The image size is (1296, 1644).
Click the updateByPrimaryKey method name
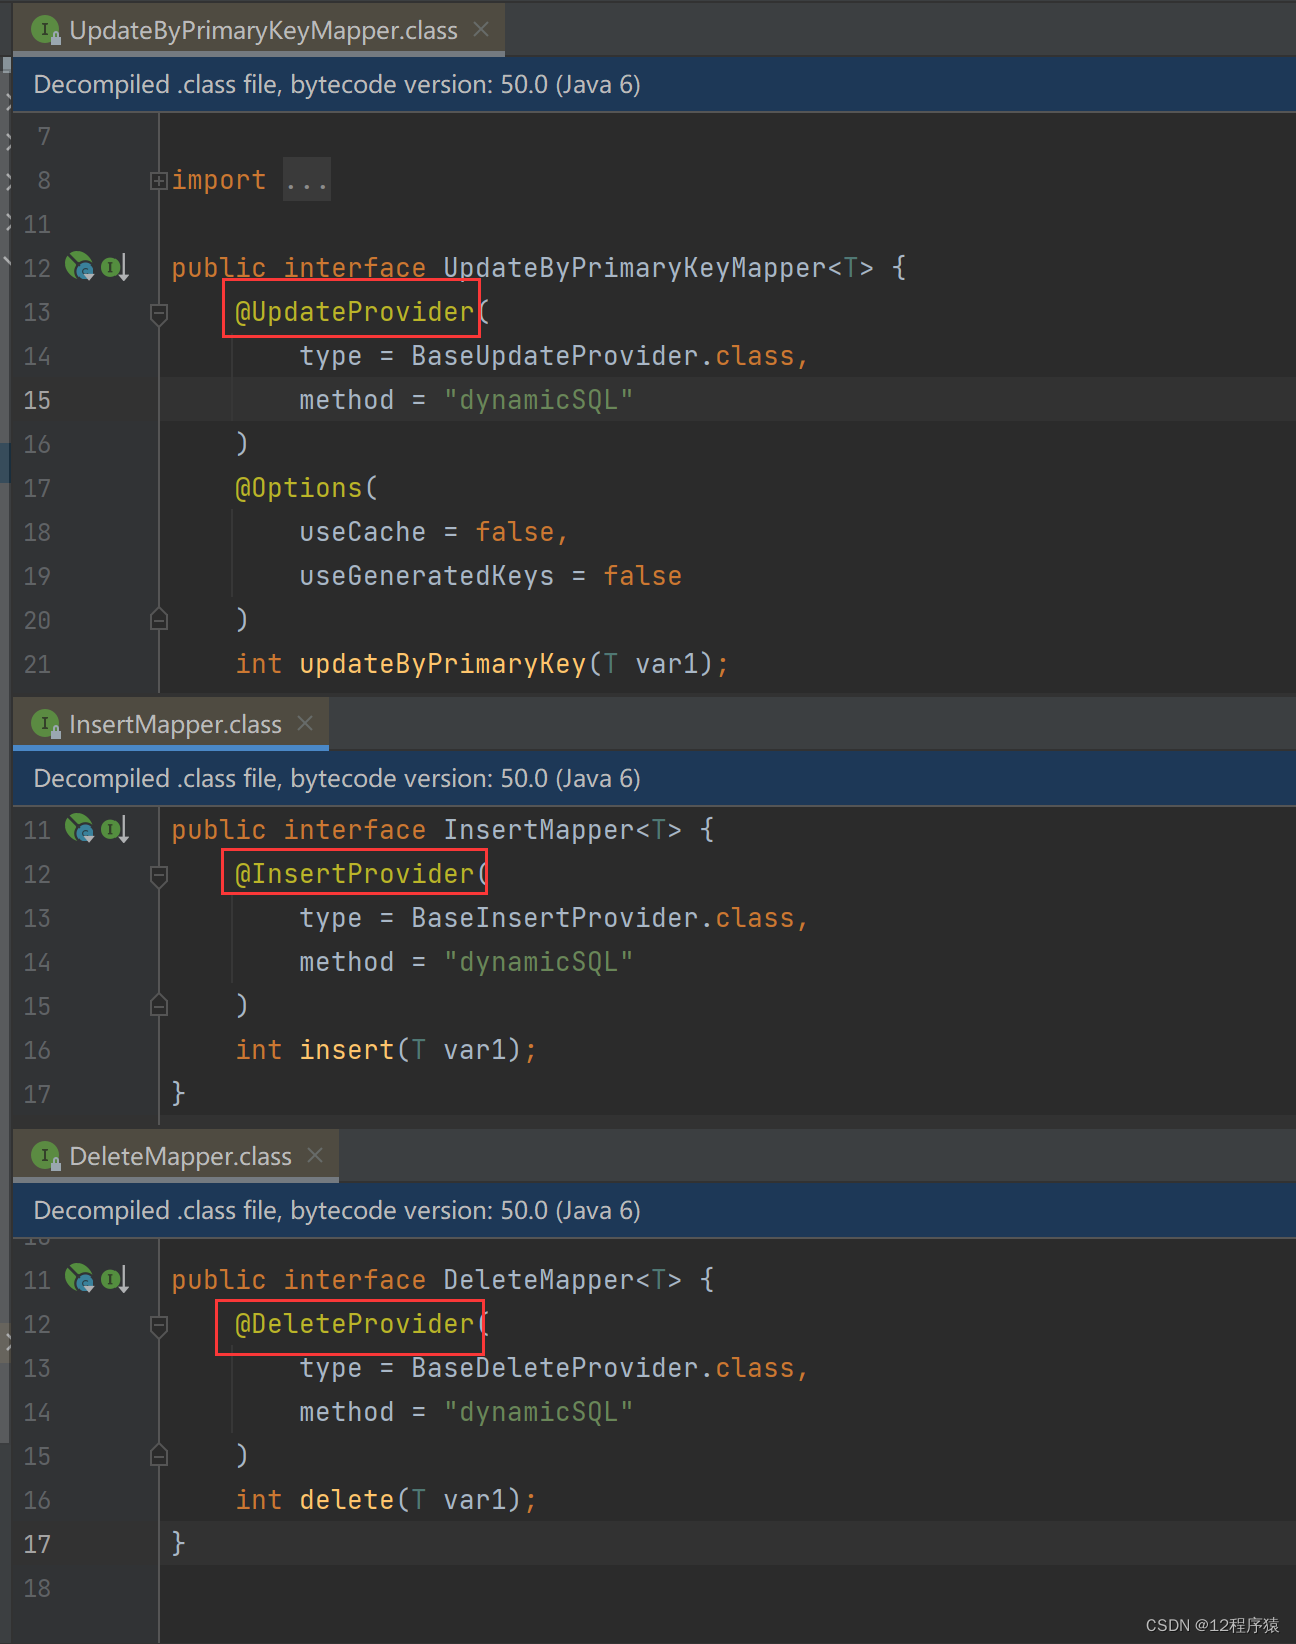tap(443, 664)
